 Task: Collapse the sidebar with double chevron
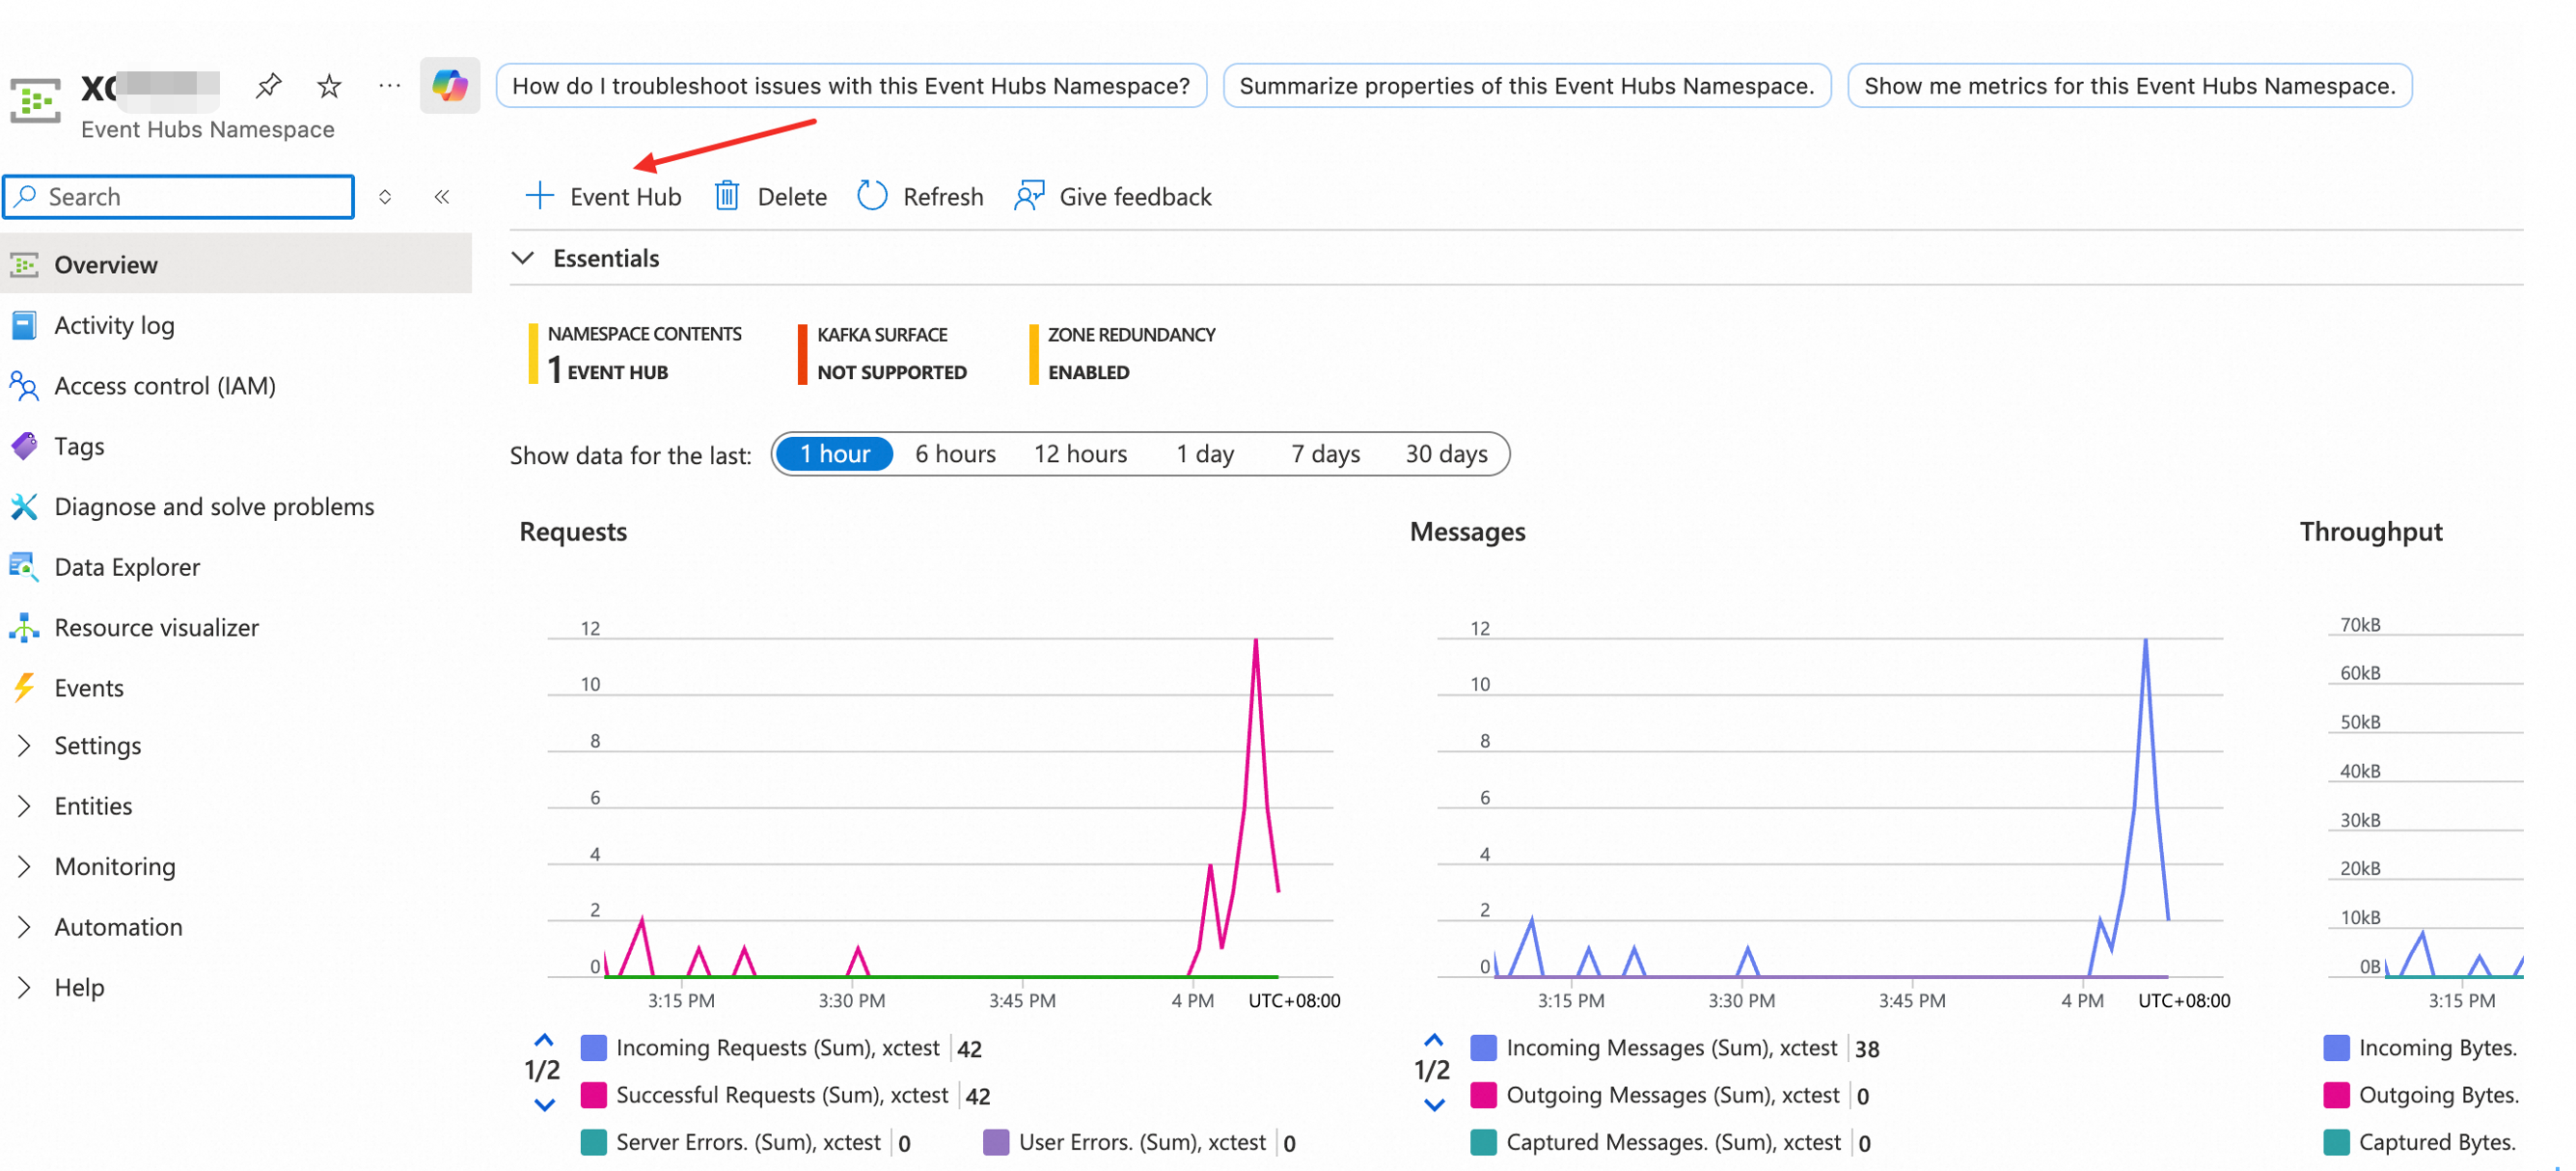[442, 197]
